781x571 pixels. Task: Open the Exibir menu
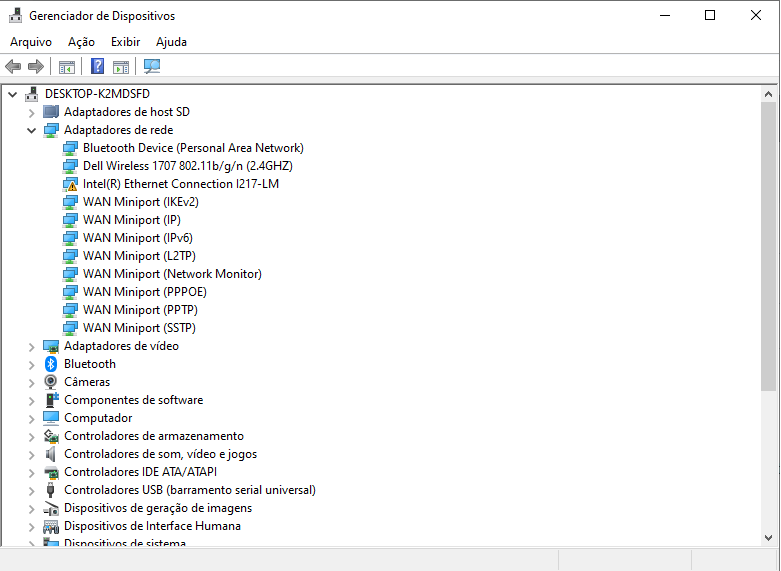126,42
